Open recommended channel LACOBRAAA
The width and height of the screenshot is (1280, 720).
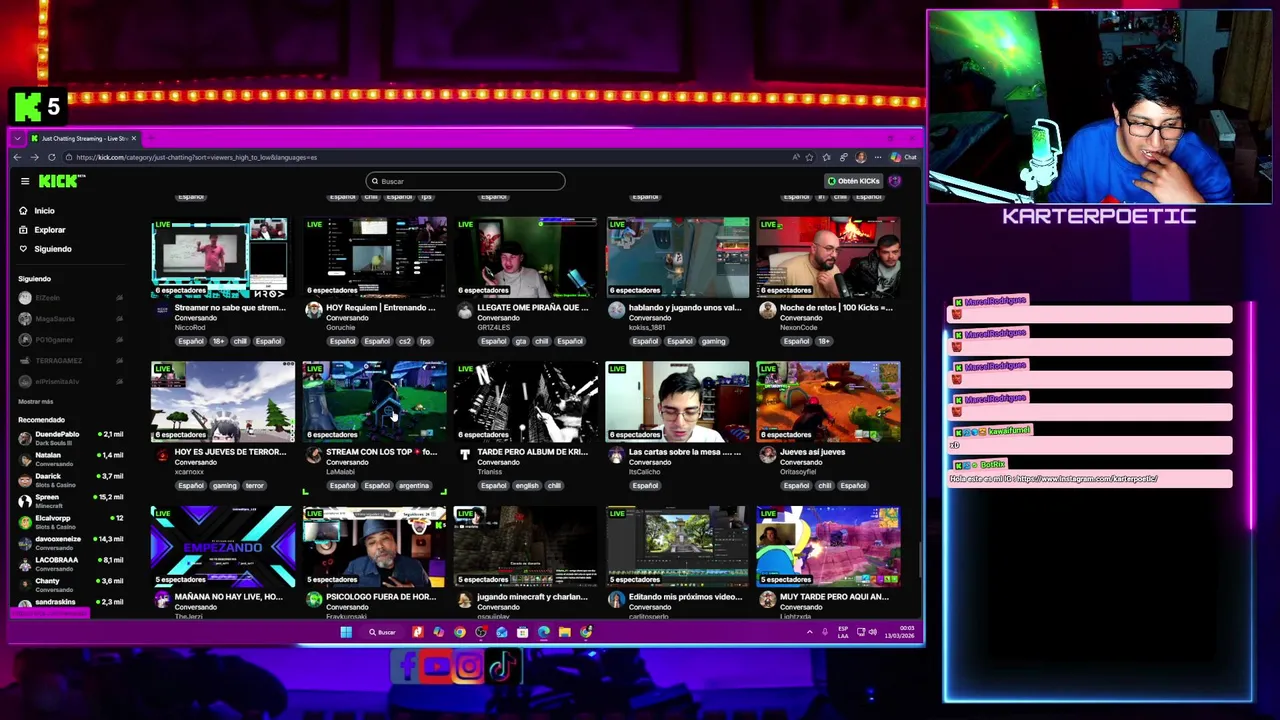pyautogui.click(x=70, y=563)
